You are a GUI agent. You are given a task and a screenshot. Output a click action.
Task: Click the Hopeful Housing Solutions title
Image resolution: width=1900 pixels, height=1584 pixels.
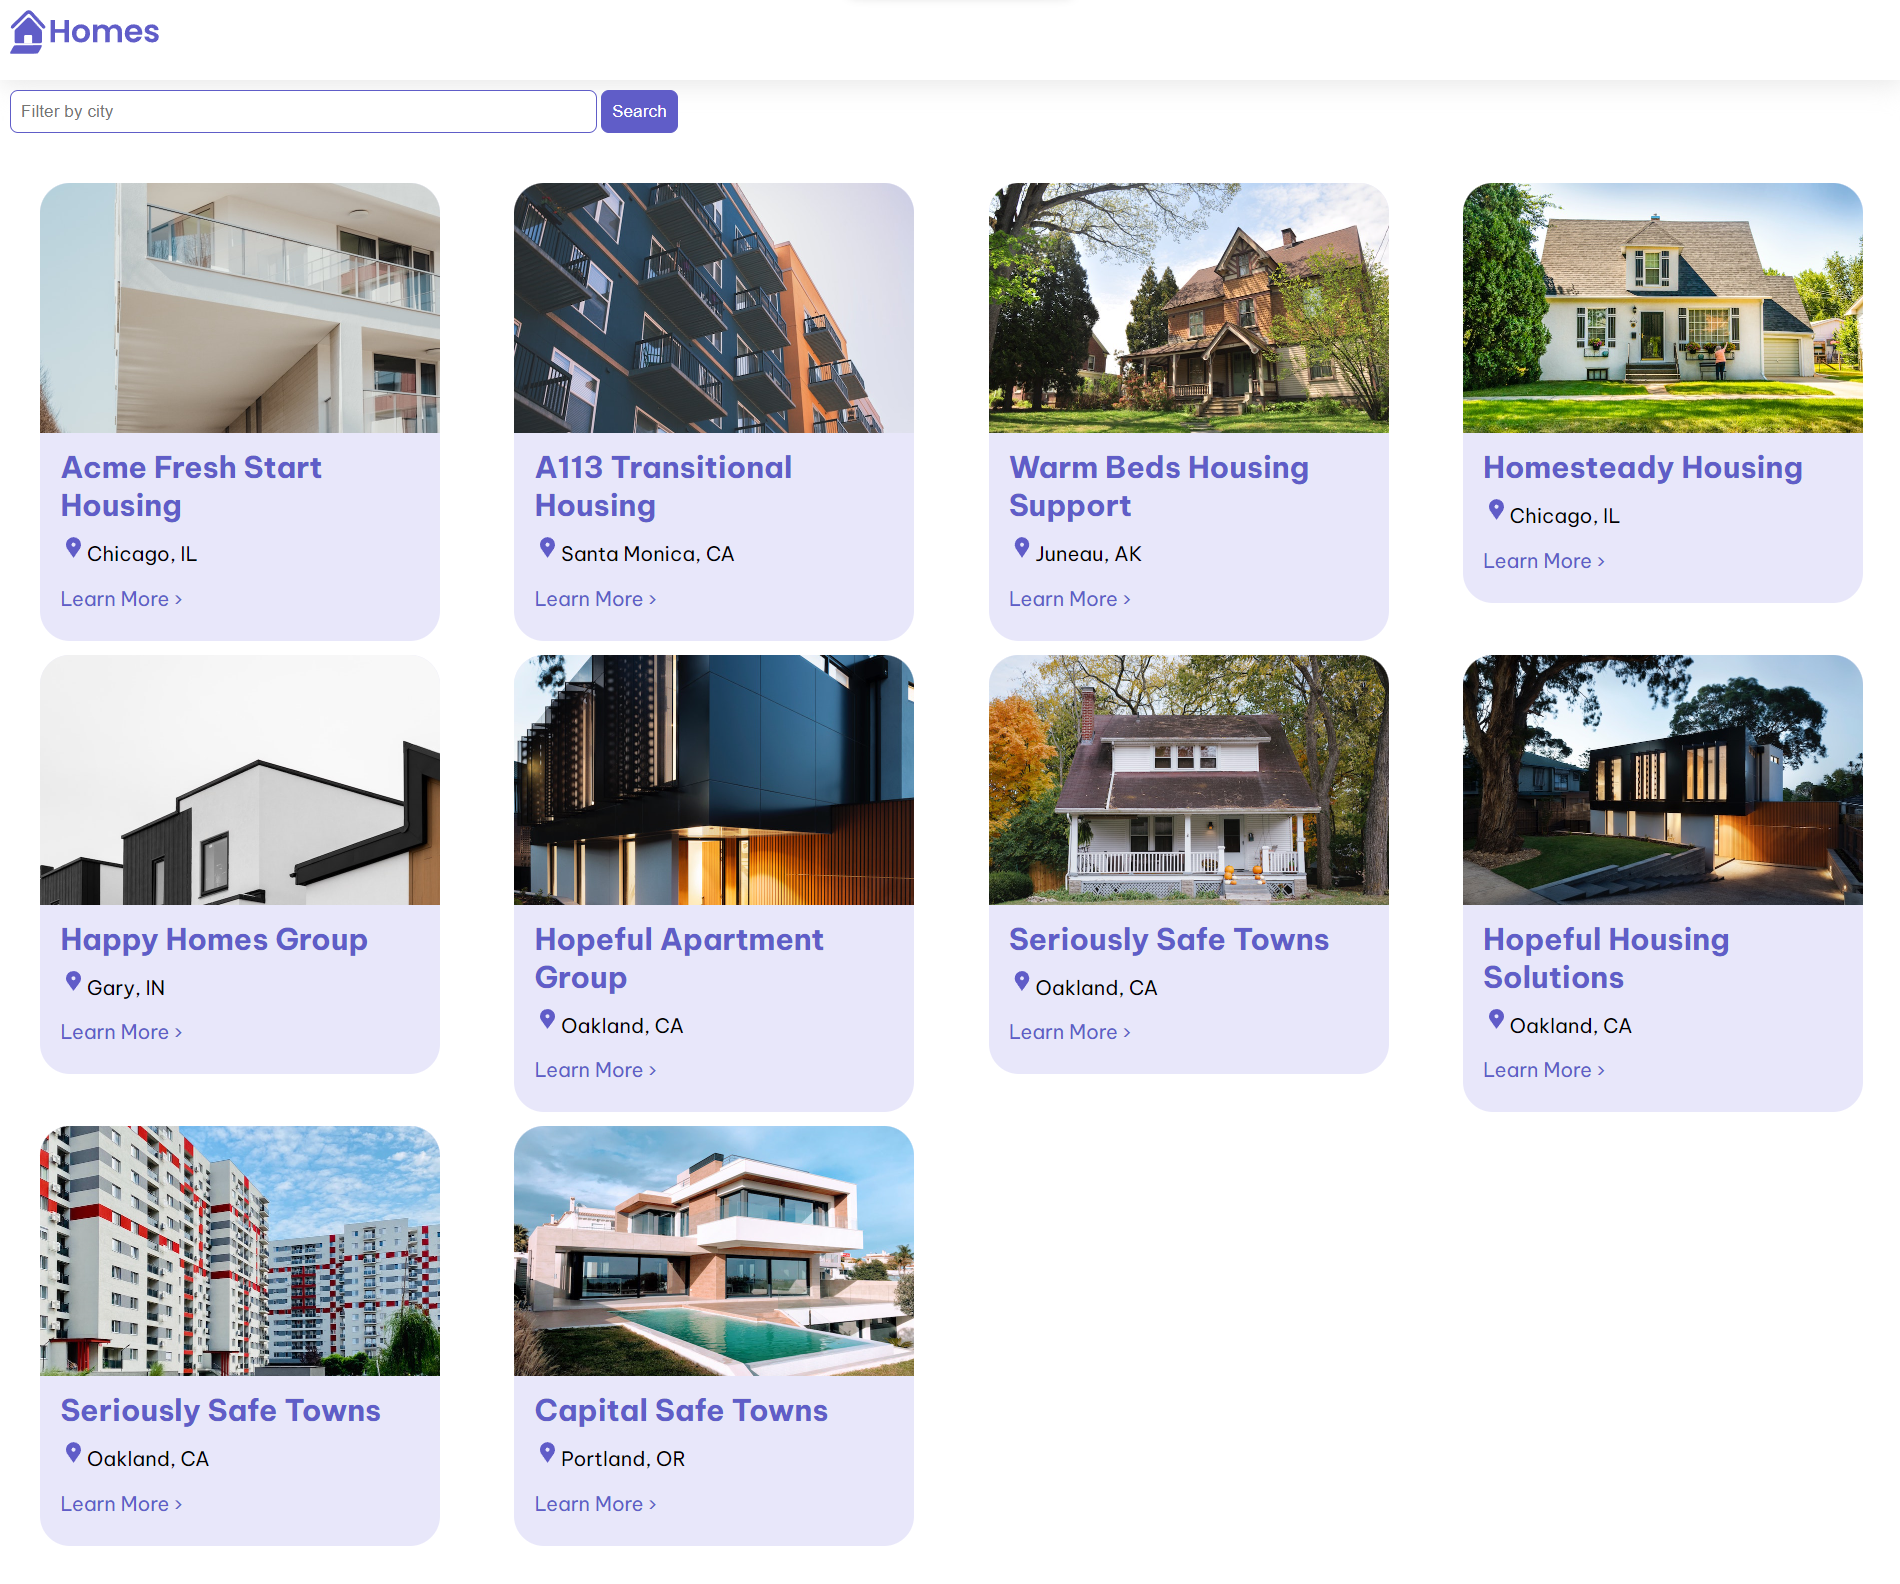click(x=1606, y=958)
